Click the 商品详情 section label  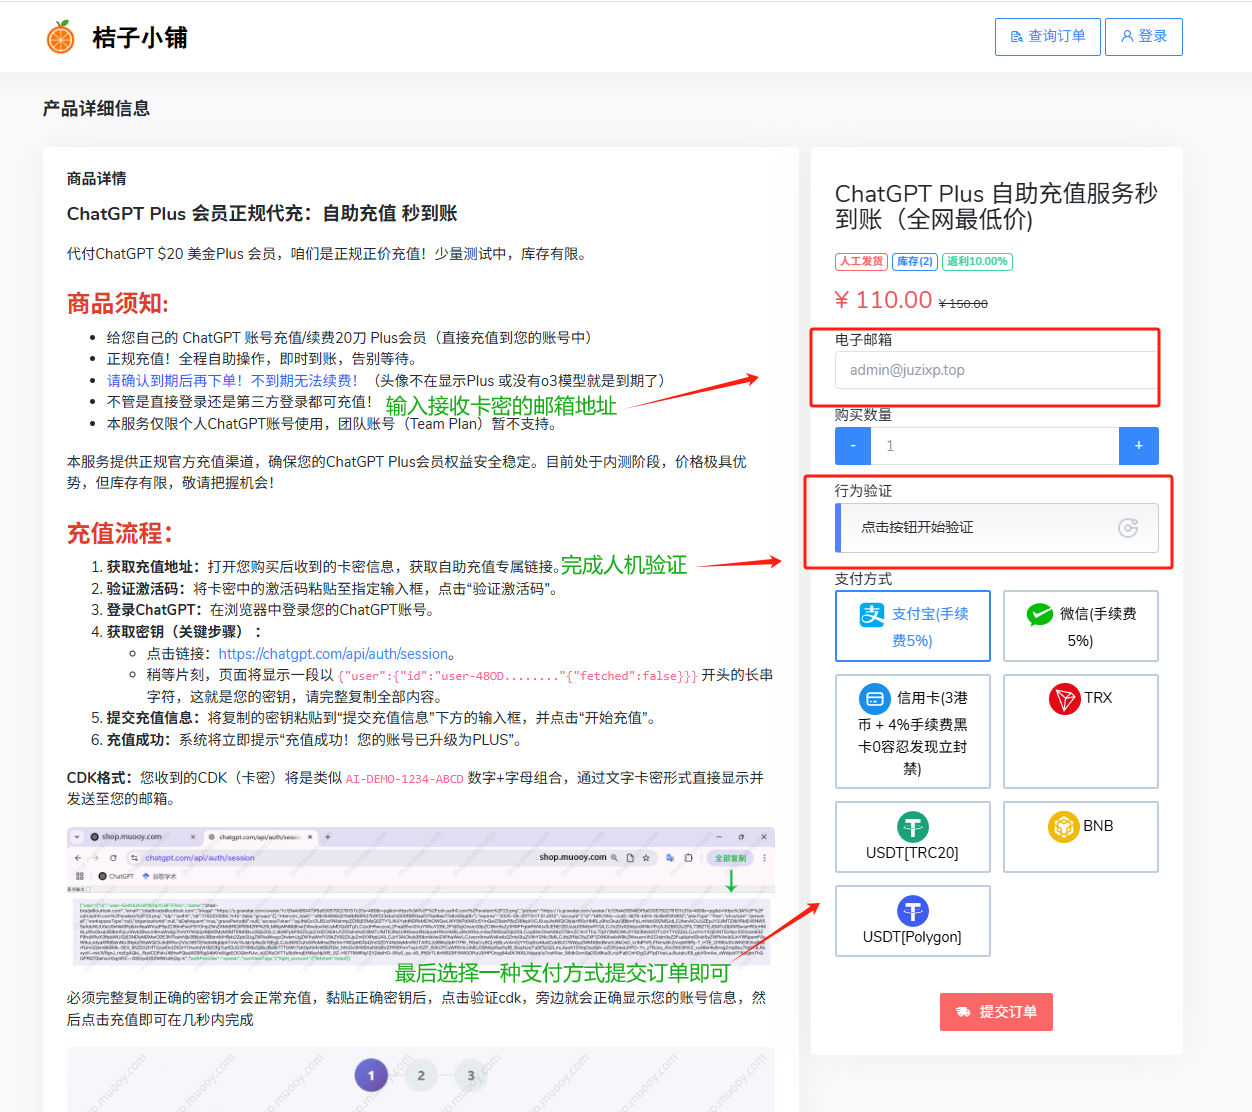[x=96, y=179]
